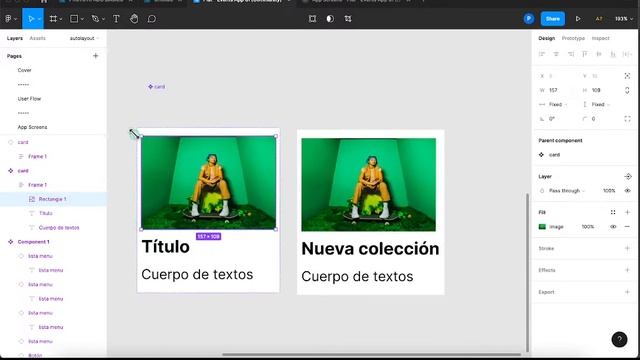Click the horizontal canvas scrollbar

click(371, 354)
